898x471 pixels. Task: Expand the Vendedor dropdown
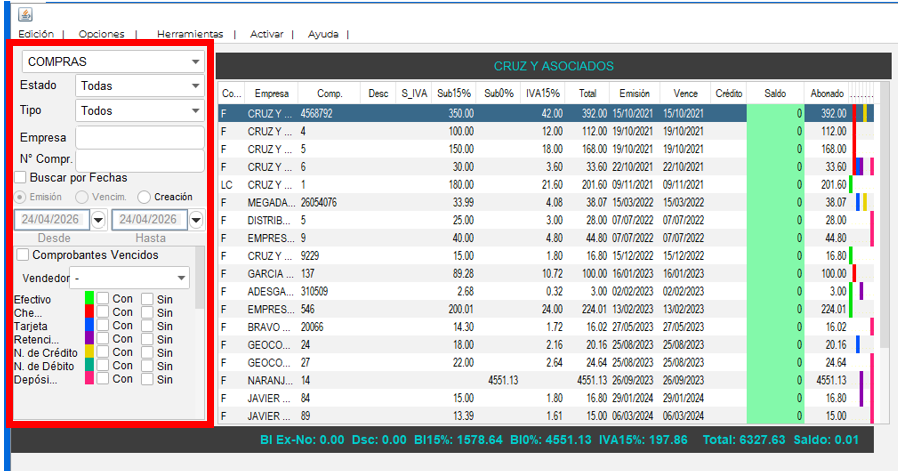click(129, 278)
